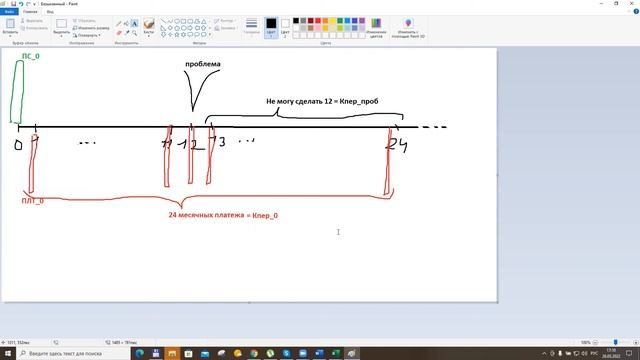The image size is (640, 360).
Task: Open Excel from the taskbar
Action: (x=336, y=353)
